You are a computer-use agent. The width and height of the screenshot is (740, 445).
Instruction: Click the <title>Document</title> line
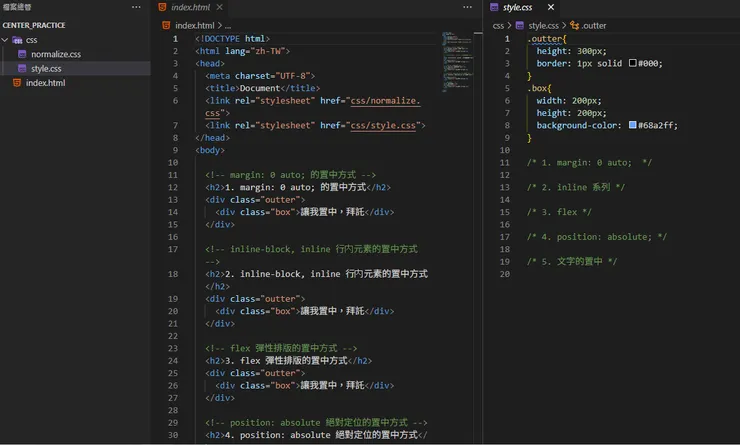[262, 88]
